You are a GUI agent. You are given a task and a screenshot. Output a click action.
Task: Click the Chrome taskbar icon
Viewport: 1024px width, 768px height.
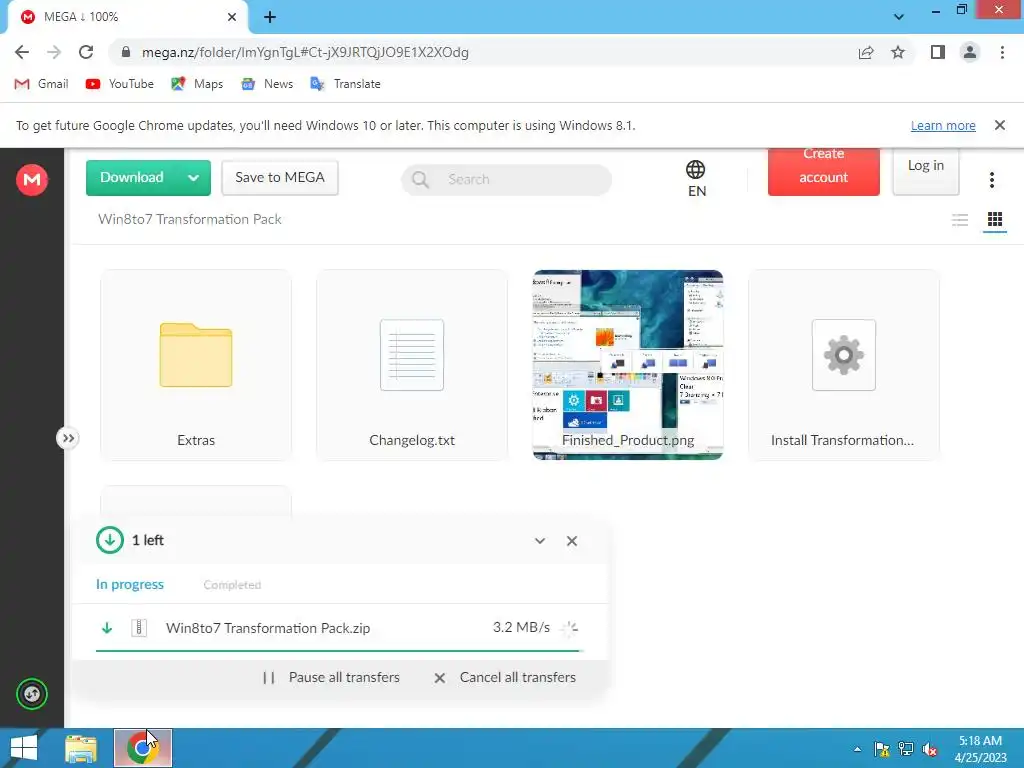[143, 748]
